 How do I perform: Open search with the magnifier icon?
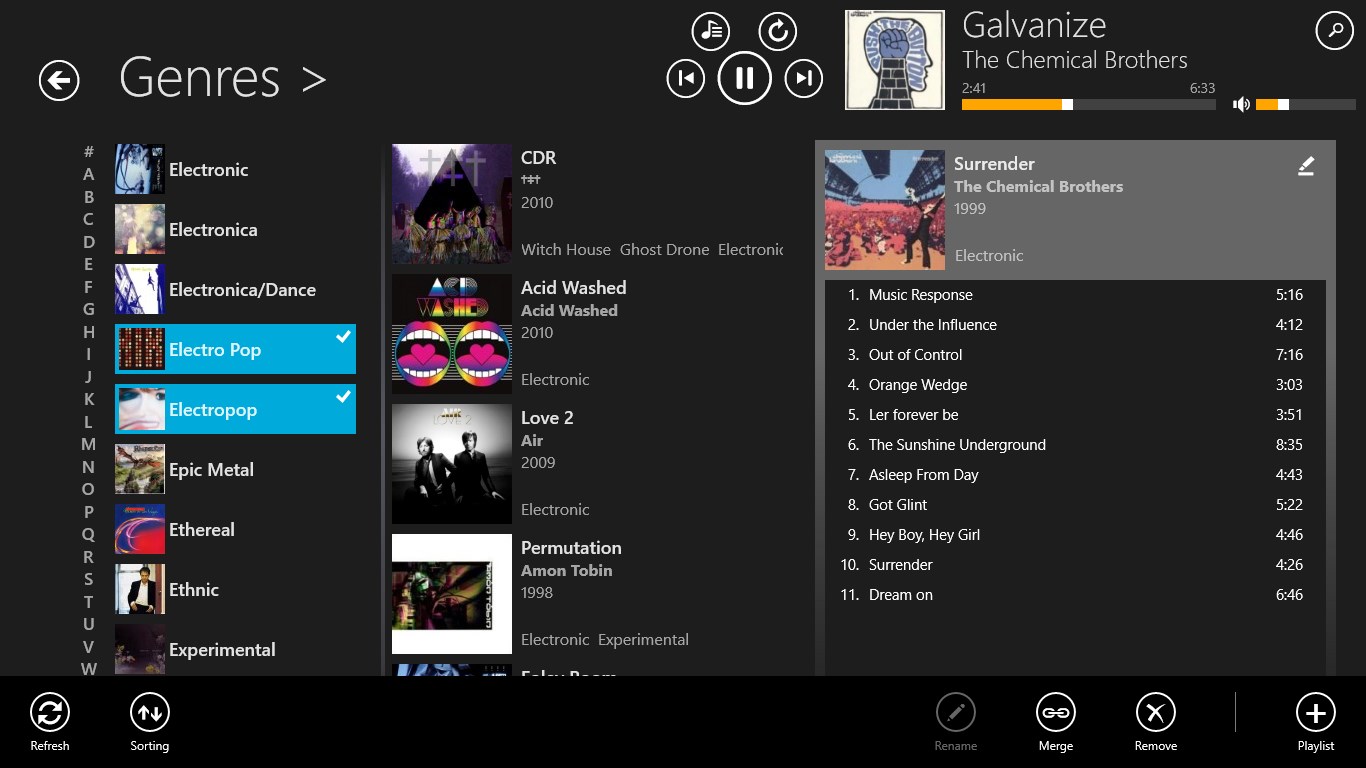1334,32
